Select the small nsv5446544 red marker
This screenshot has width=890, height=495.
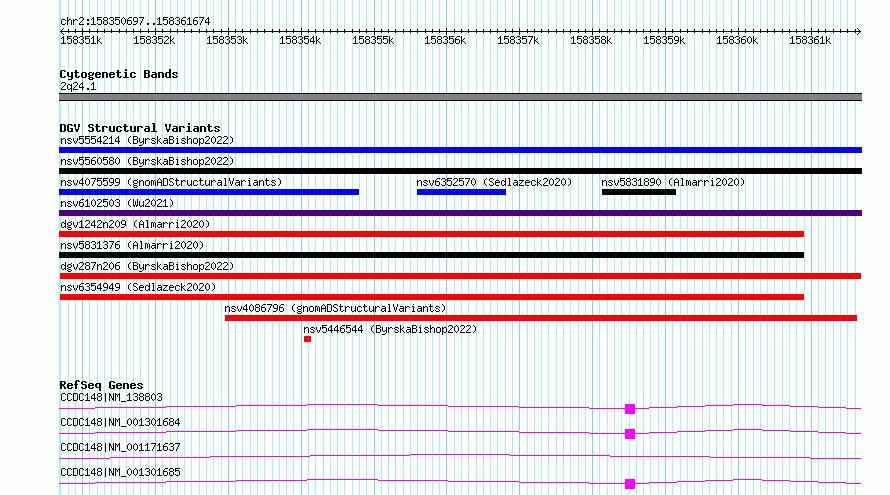tap(307, 339)
